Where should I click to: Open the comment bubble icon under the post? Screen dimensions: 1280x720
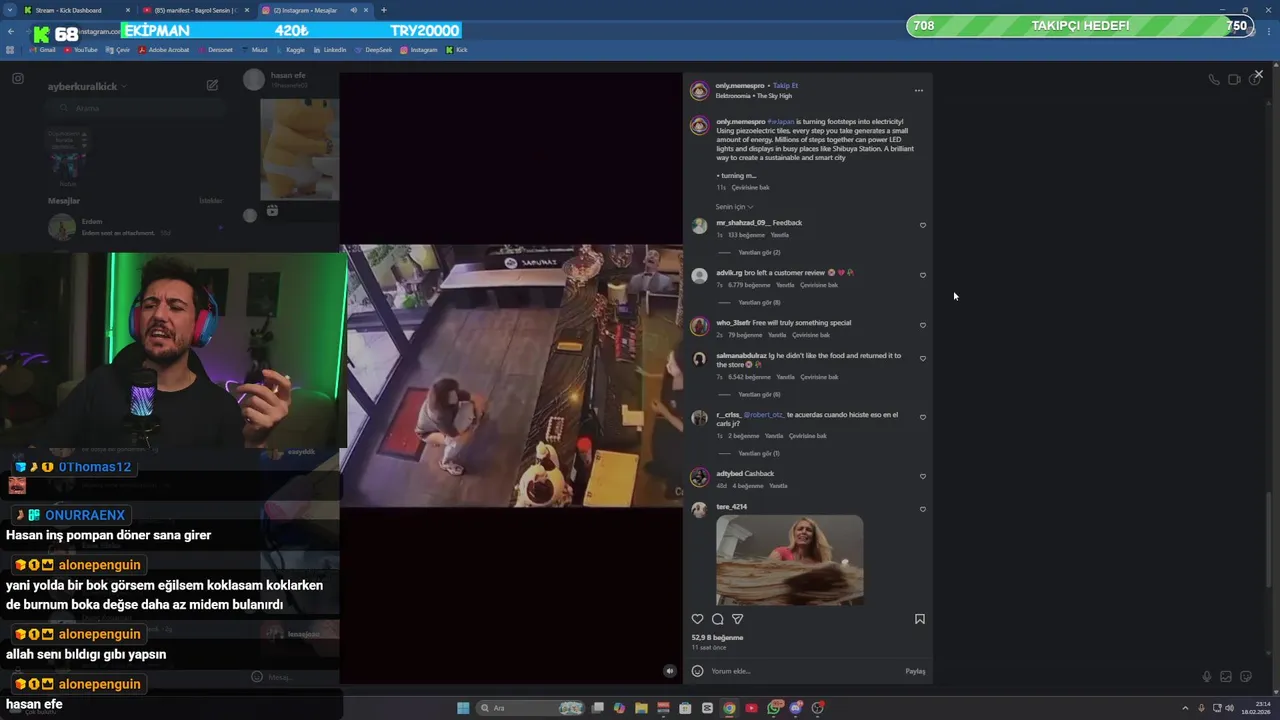(717, 619)
